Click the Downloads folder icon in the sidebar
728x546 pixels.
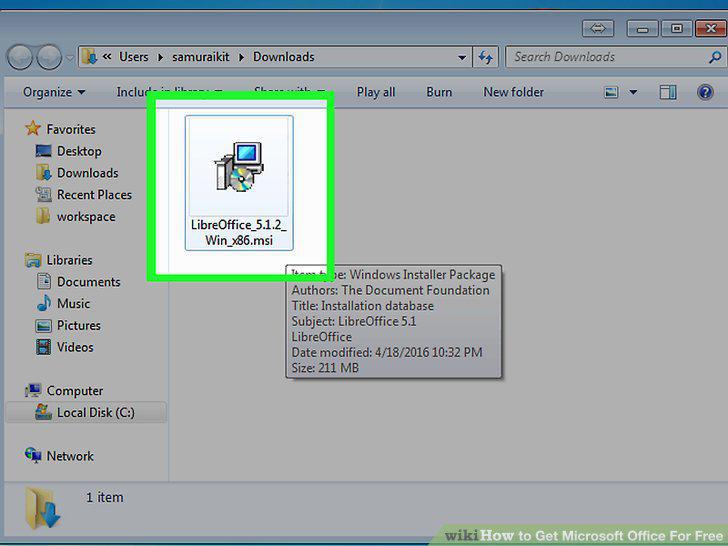(x=44, y=173)
